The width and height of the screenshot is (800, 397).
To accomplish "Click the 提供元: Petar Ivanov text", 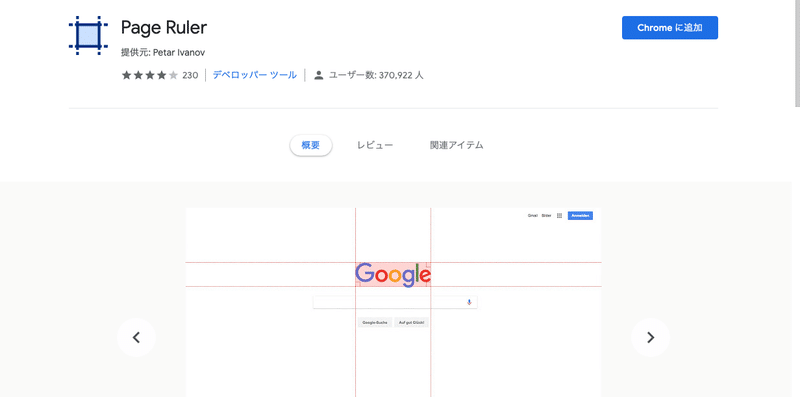I will click(x=163, y=53).
